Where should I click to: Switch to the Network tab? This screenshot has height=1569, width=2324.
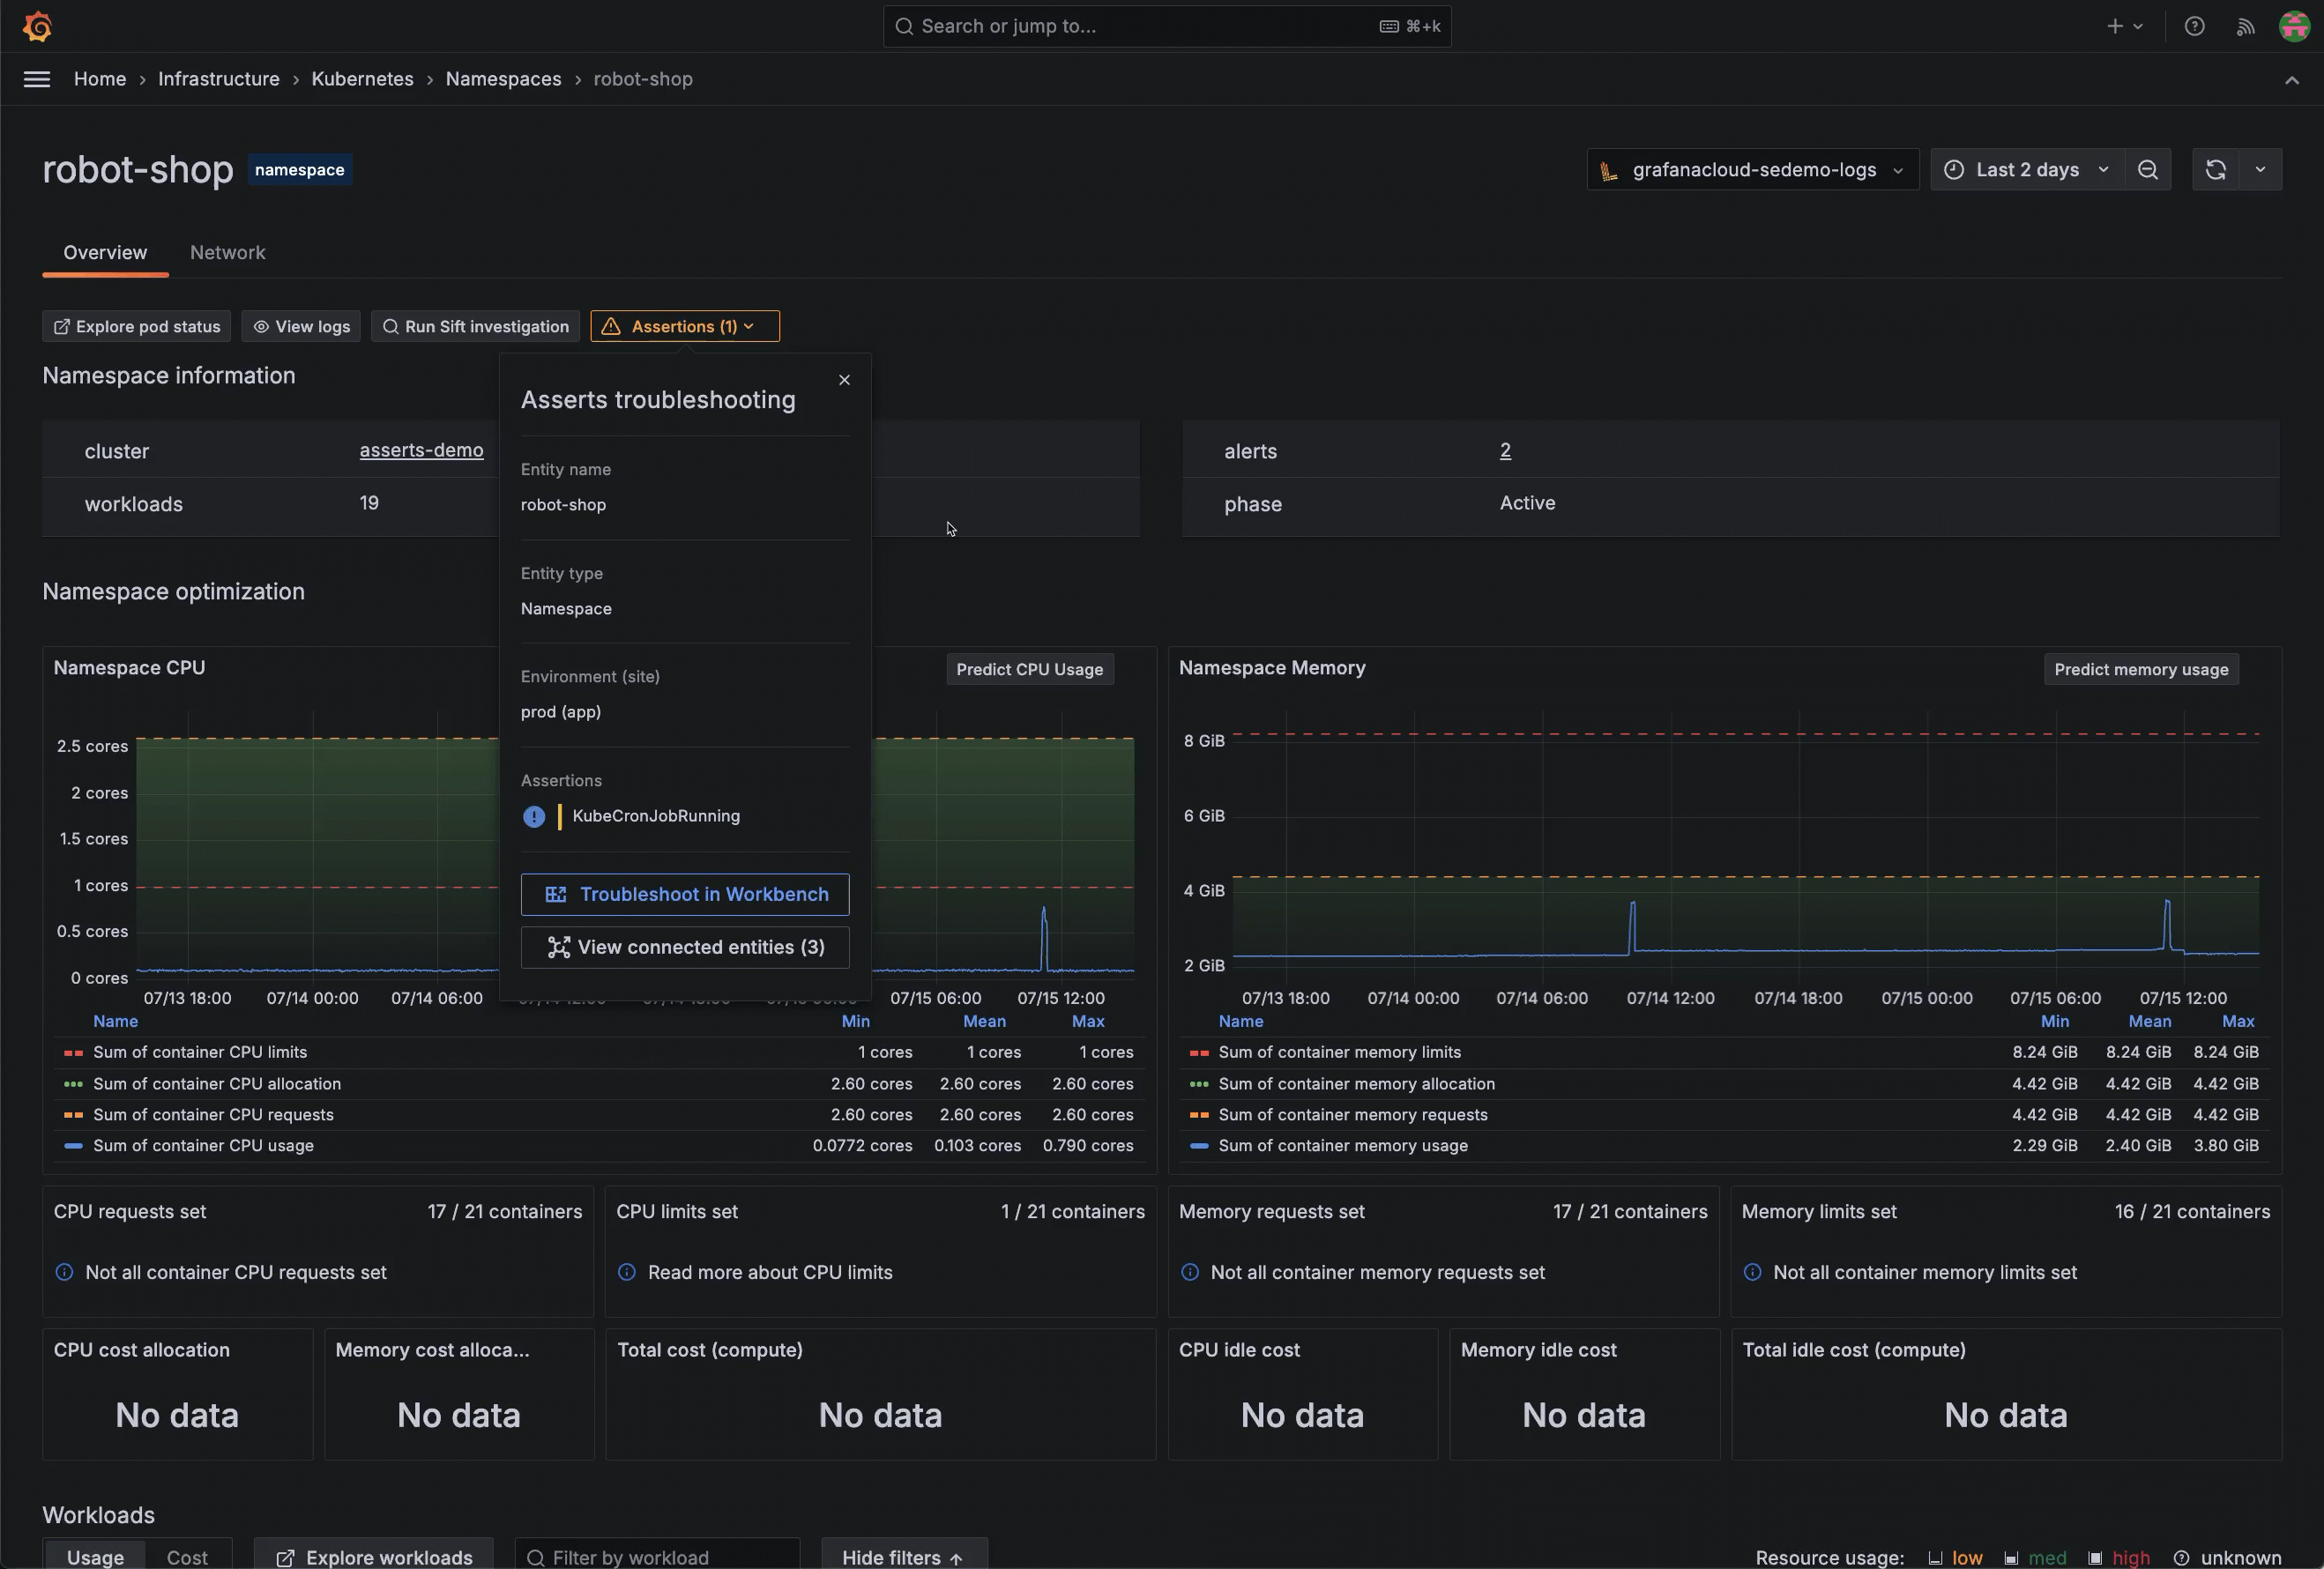tap(227, 253)
